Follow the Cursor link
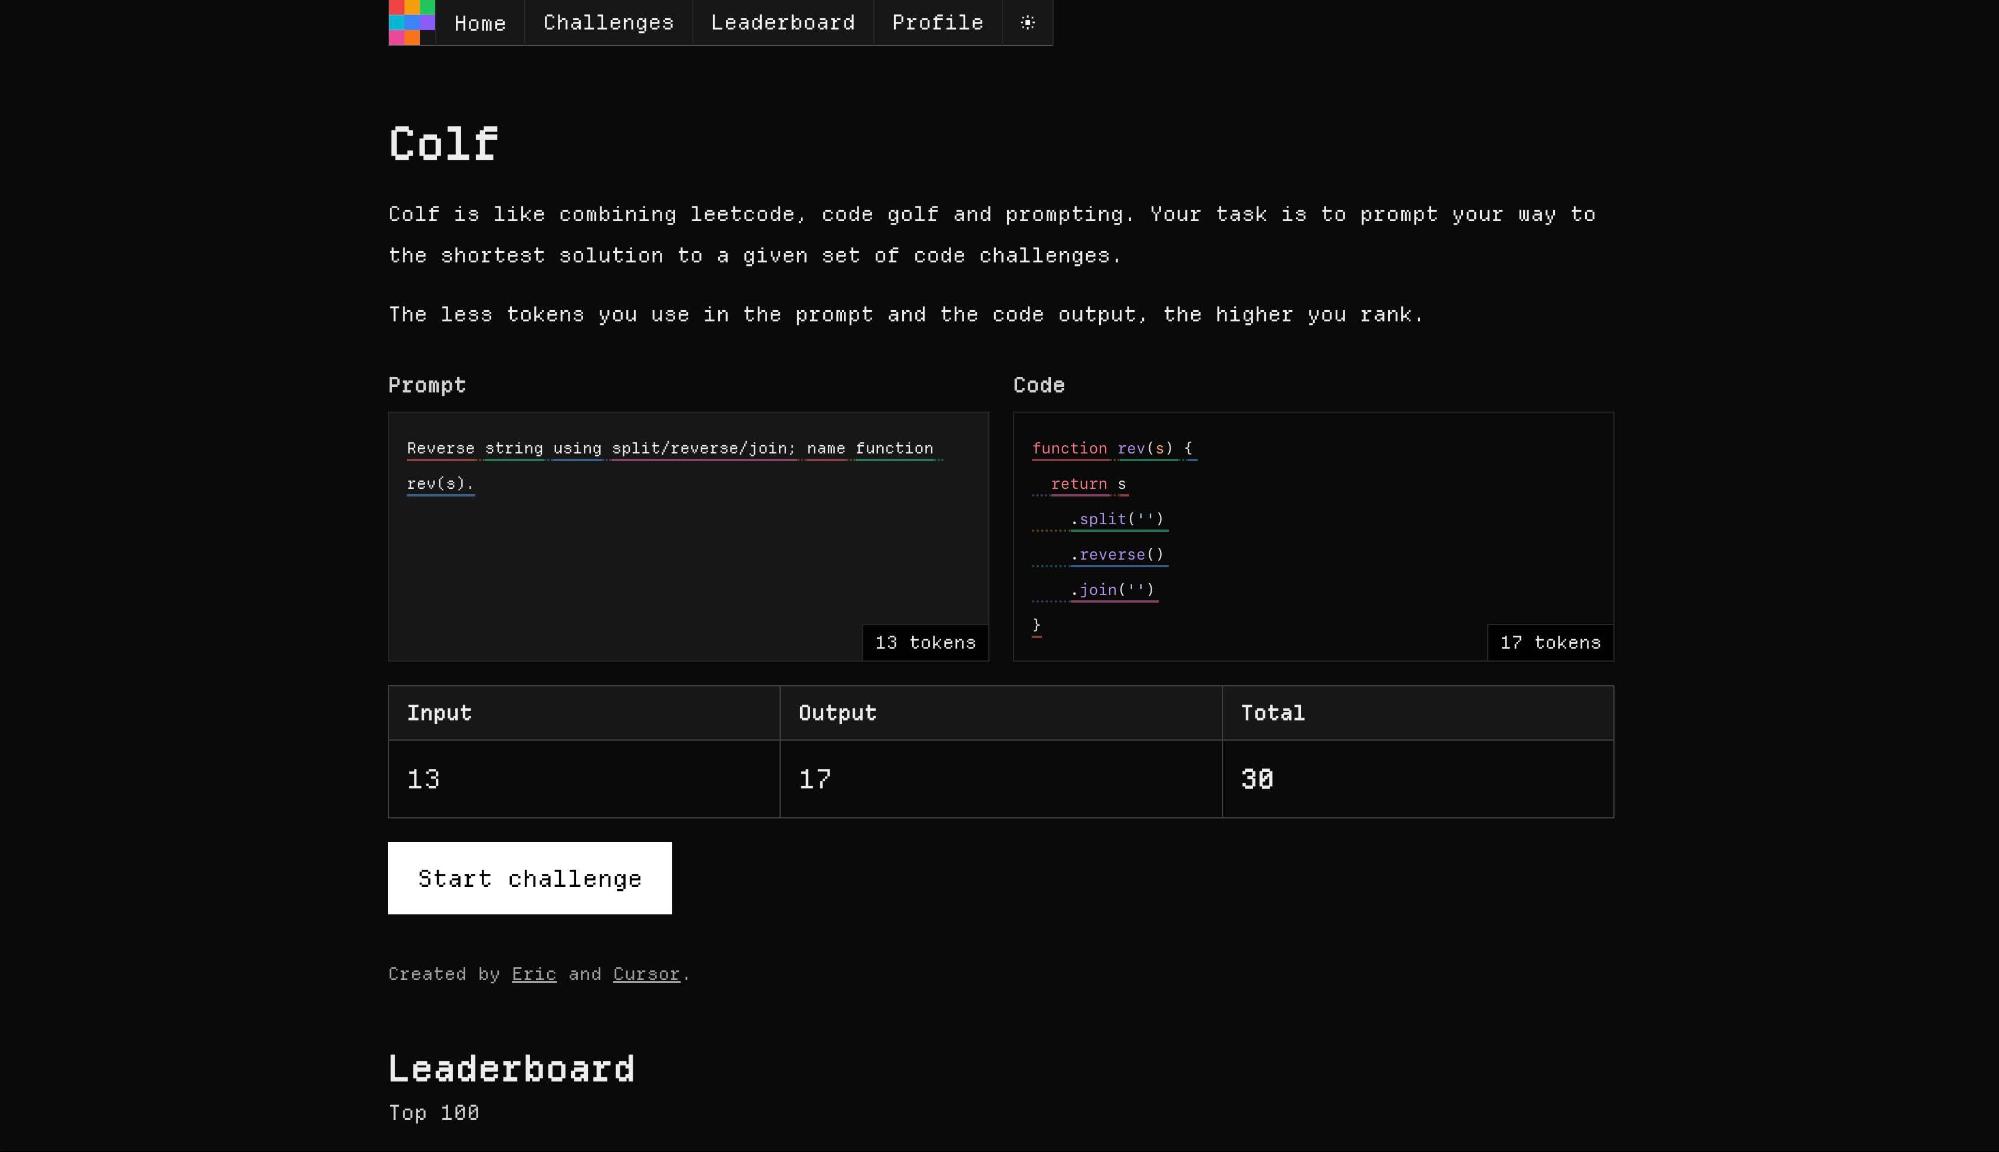1999x1152 pixels. click(x=646, y=974)
